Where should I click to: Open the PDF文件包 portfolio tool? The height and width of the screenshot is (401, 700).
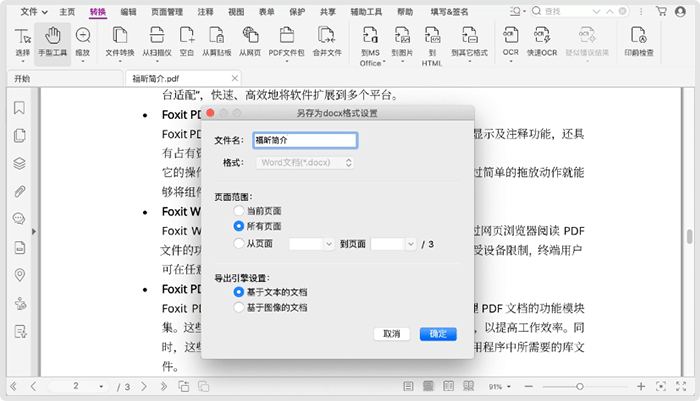286,43
